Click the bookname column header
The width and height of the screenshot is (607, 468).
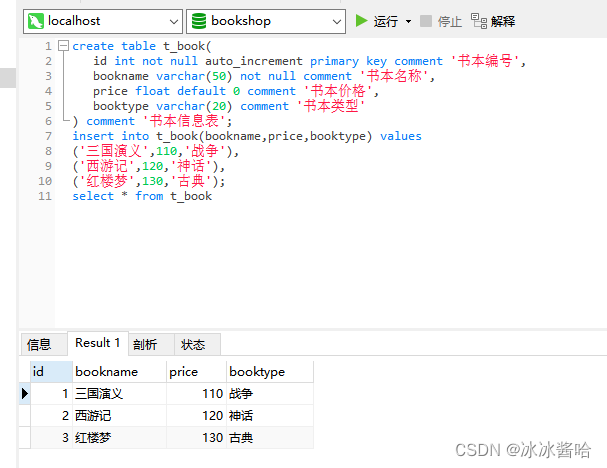[119, 372]
